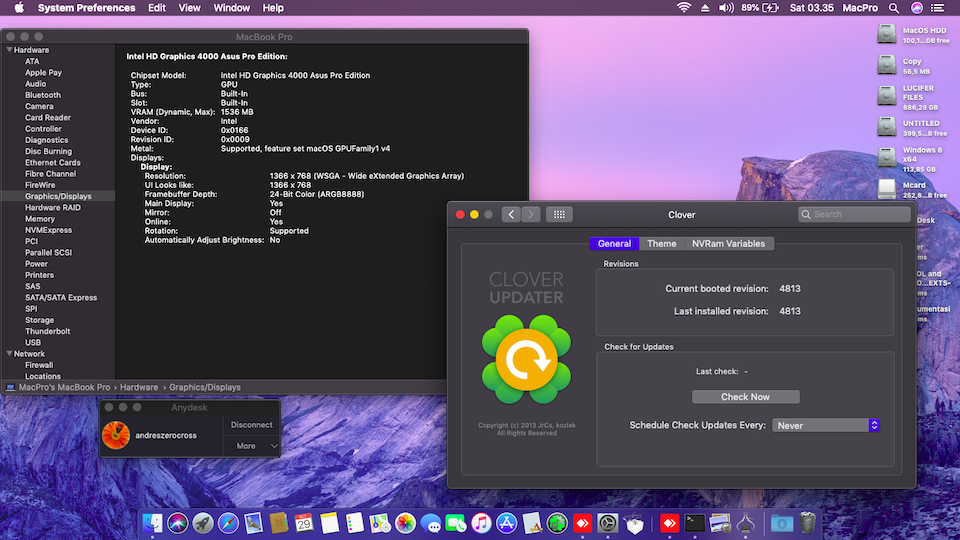This screenshot has width=960, height=540.
Task: Switch to the General tab
Action: pos(614,244)
